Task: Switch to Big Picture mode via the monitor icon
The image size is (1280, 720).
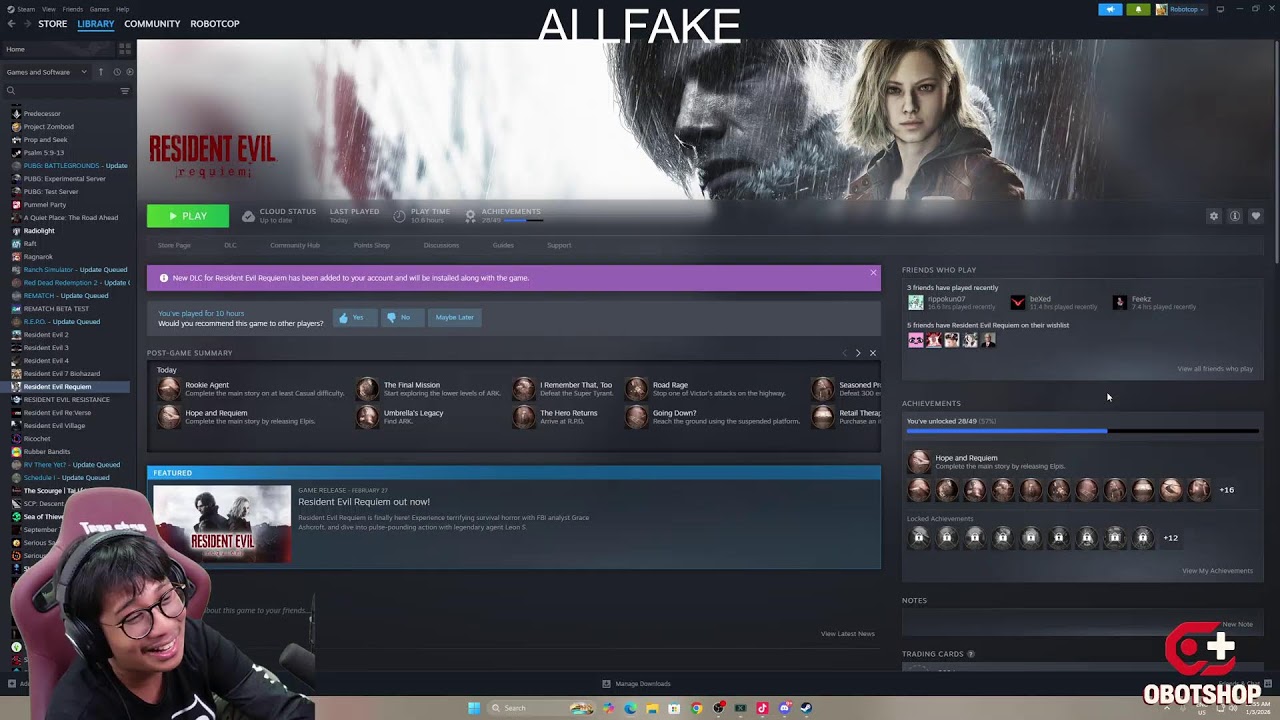Action: (x=1220, y=9)
